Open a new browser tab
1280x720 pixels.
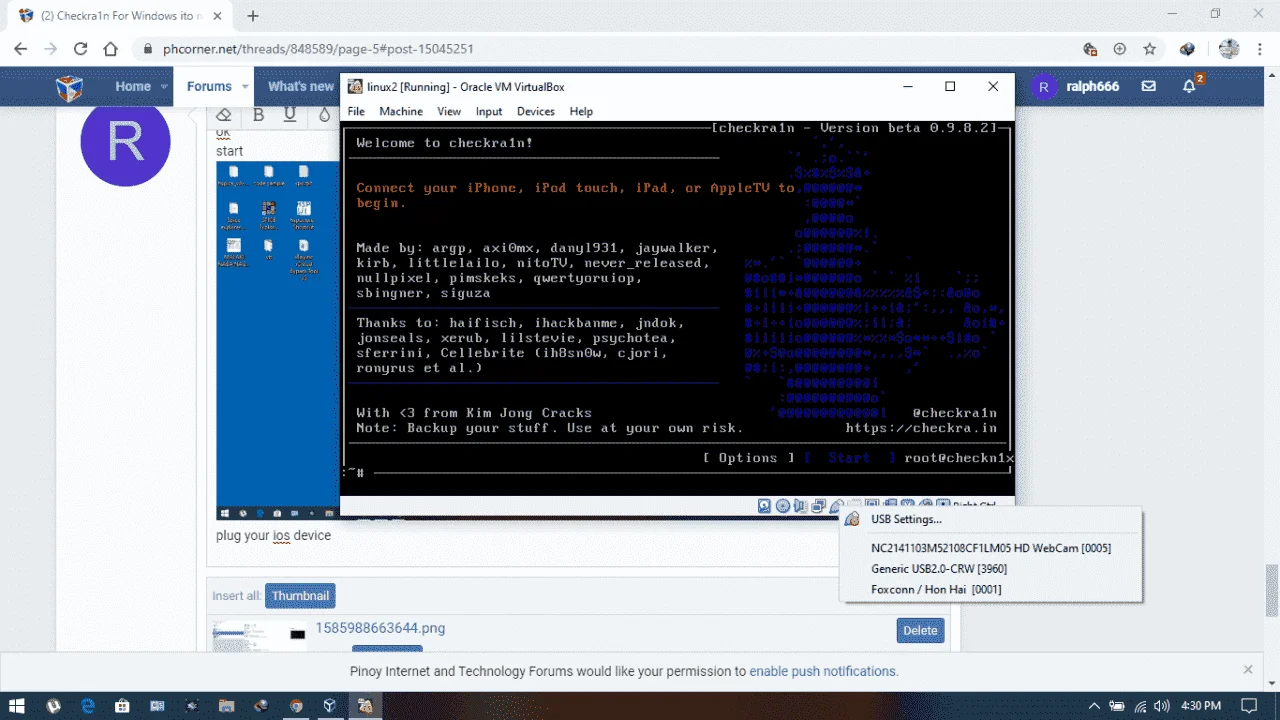253,16
